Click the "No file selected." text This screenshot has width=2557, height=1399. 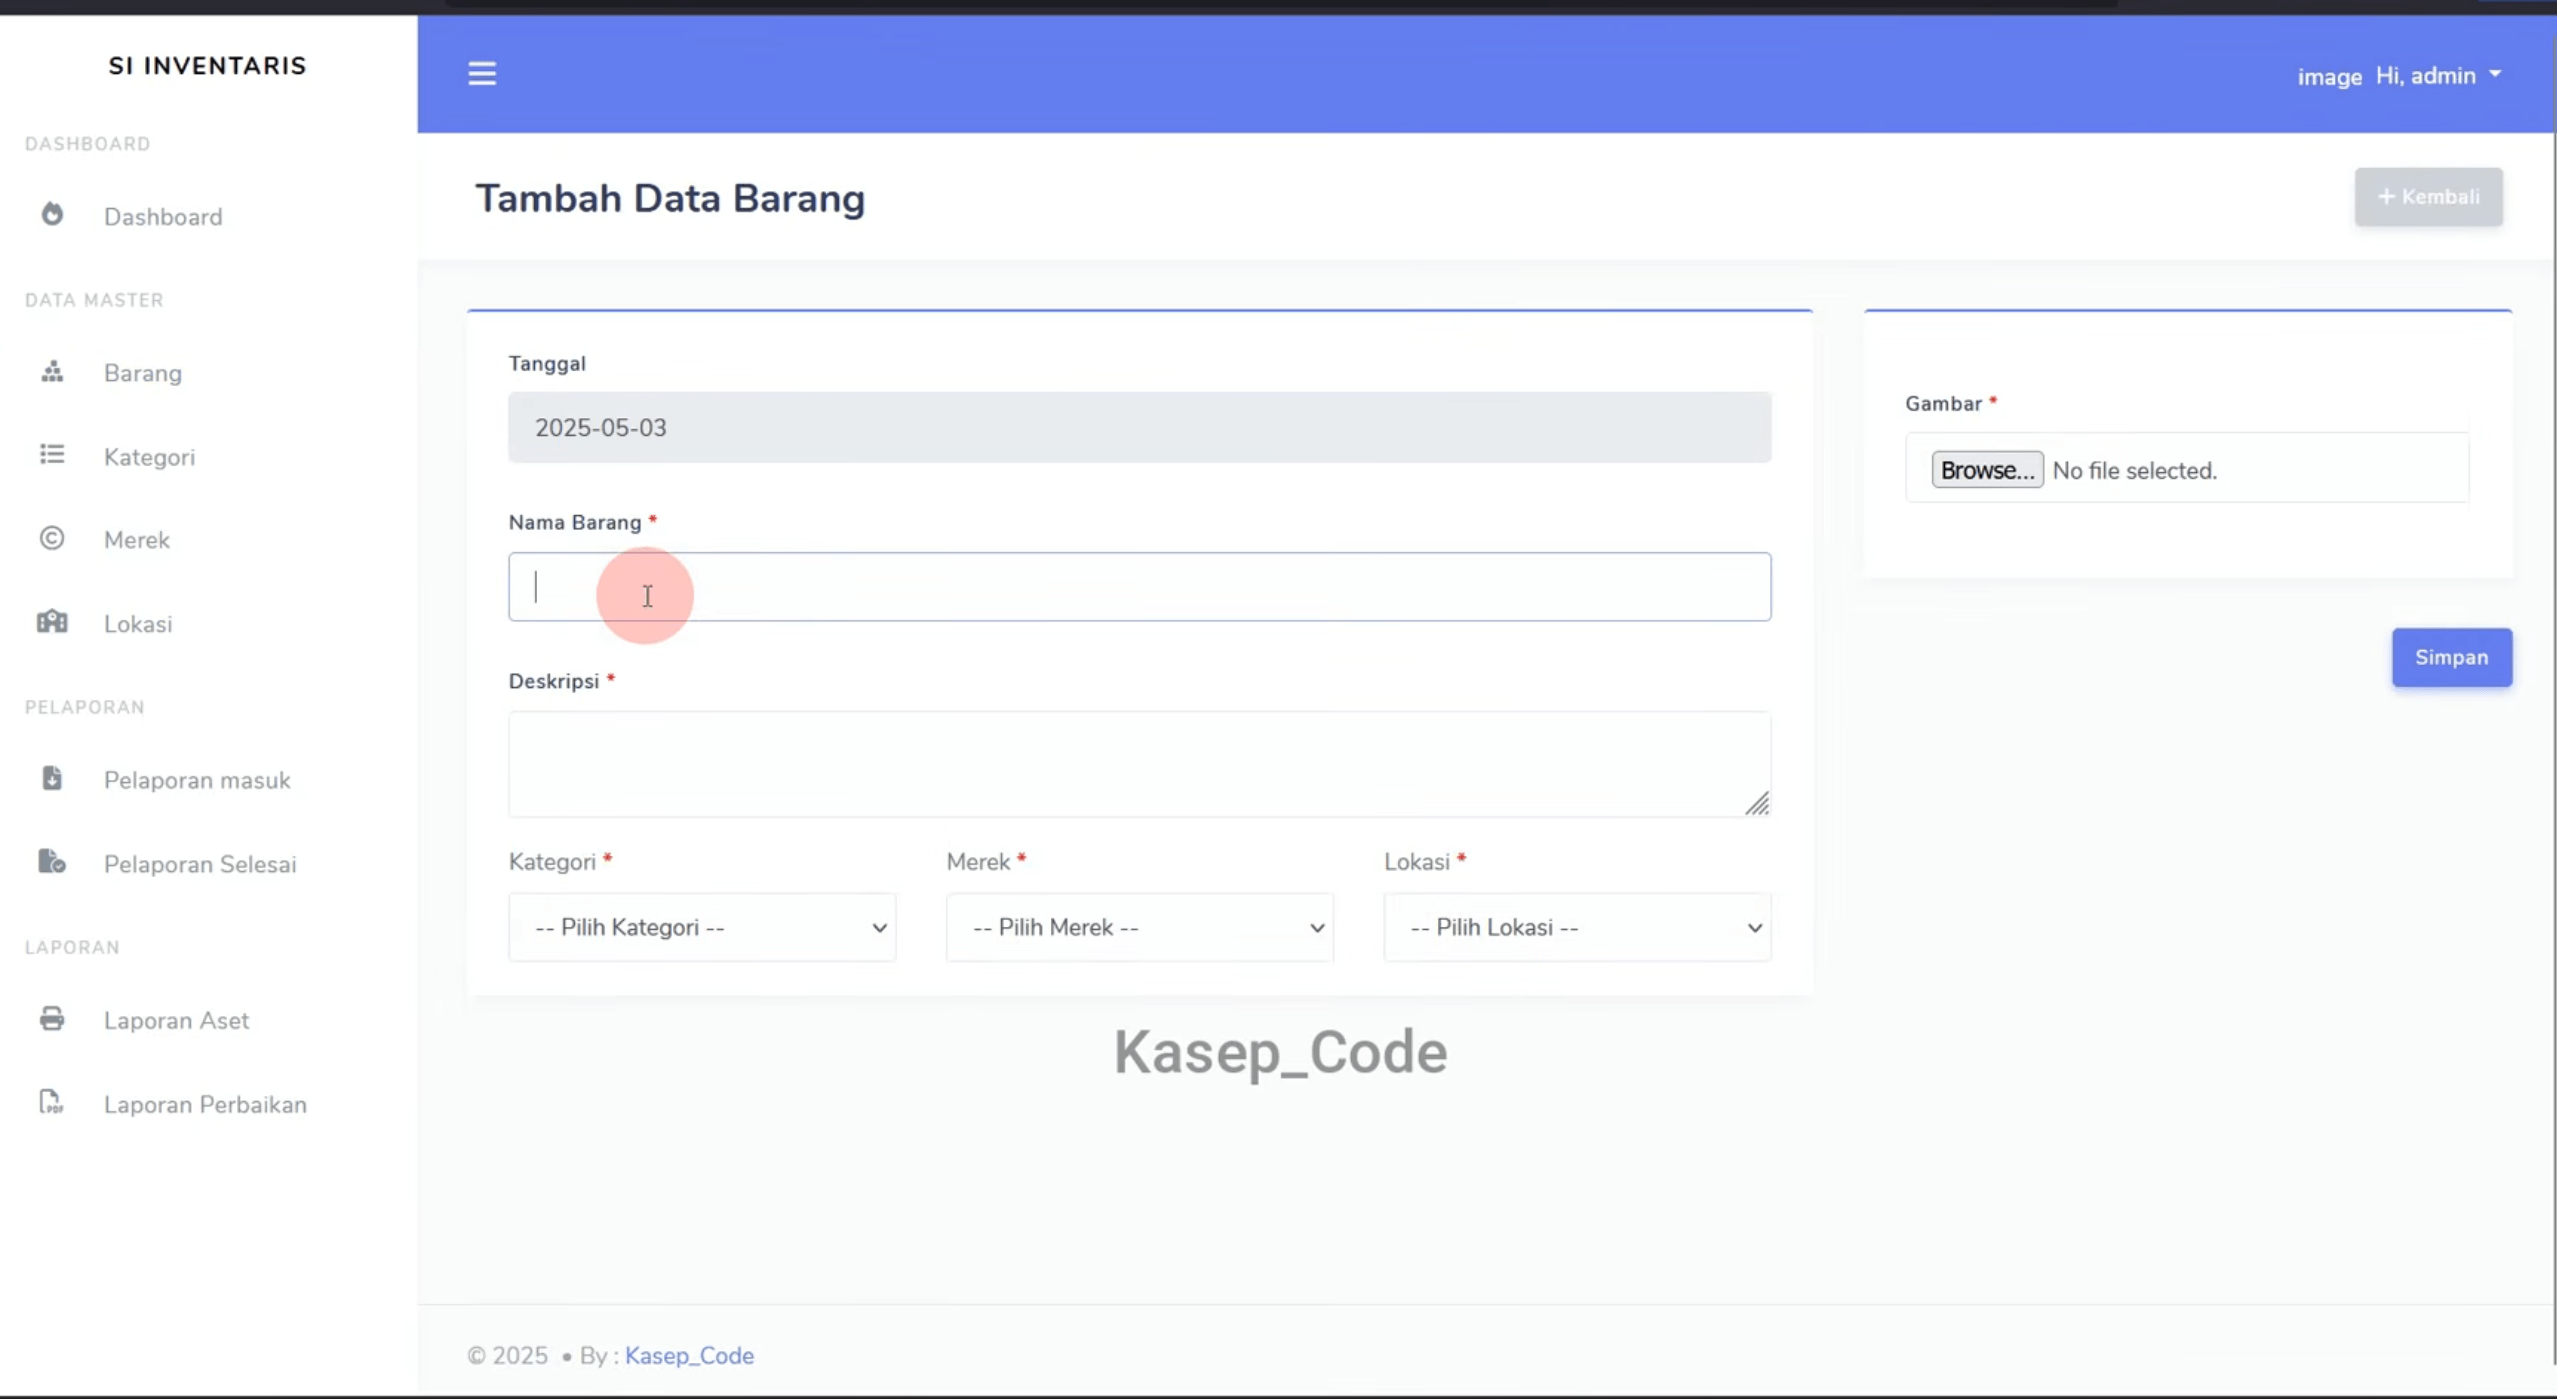coord(2134,470)
